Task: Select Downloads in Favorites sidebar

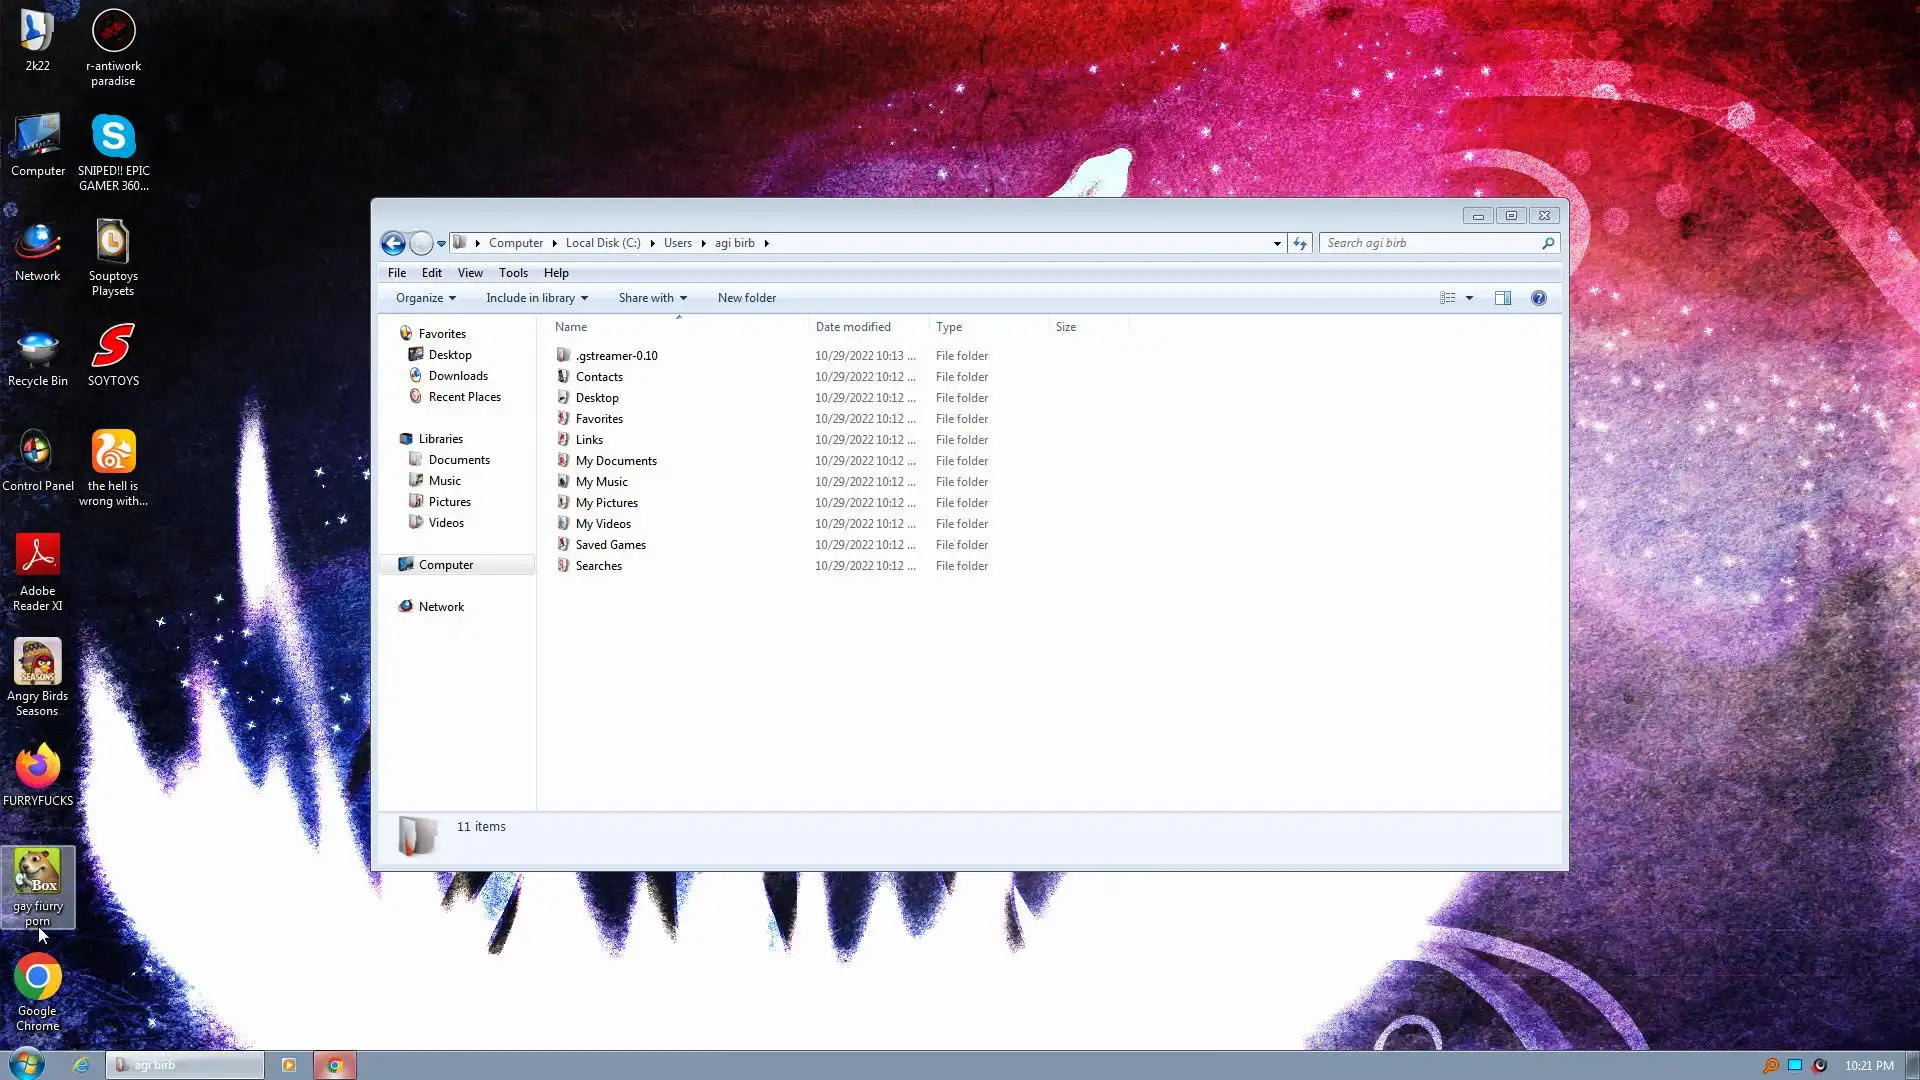Action: coord(458,376)
